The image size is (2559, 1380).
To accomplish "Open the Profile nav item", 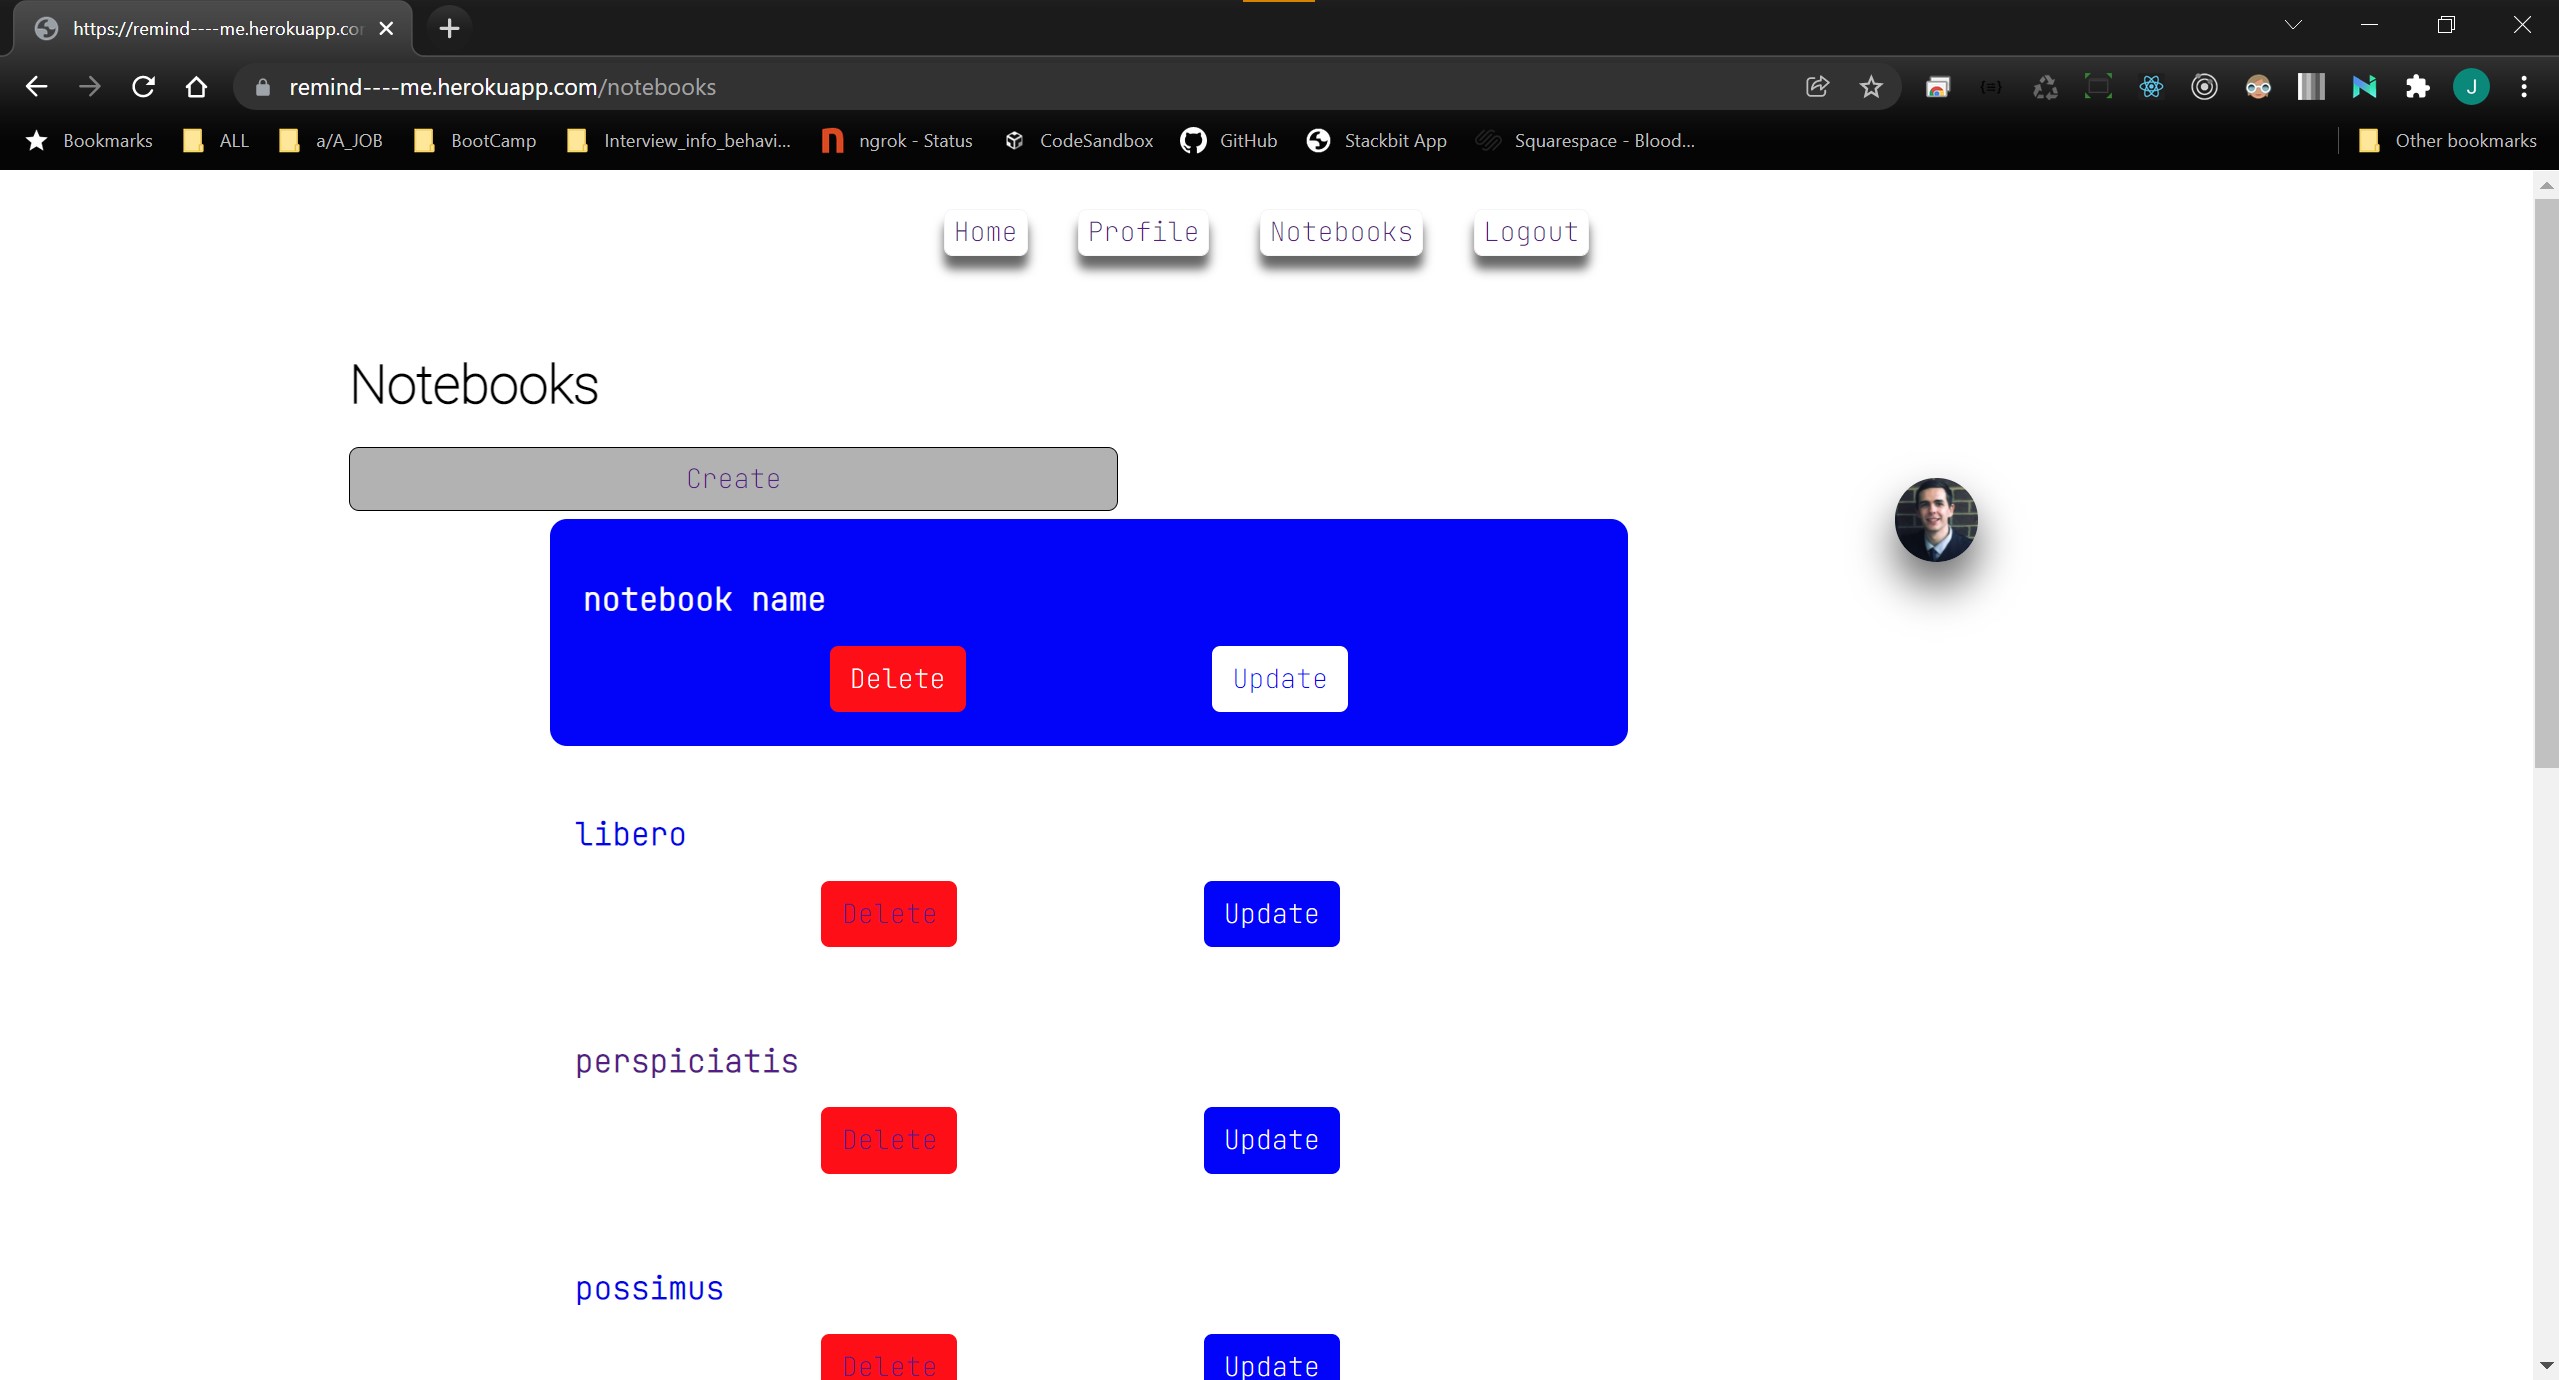I will pyautogui.click(x=1143, y=232).
